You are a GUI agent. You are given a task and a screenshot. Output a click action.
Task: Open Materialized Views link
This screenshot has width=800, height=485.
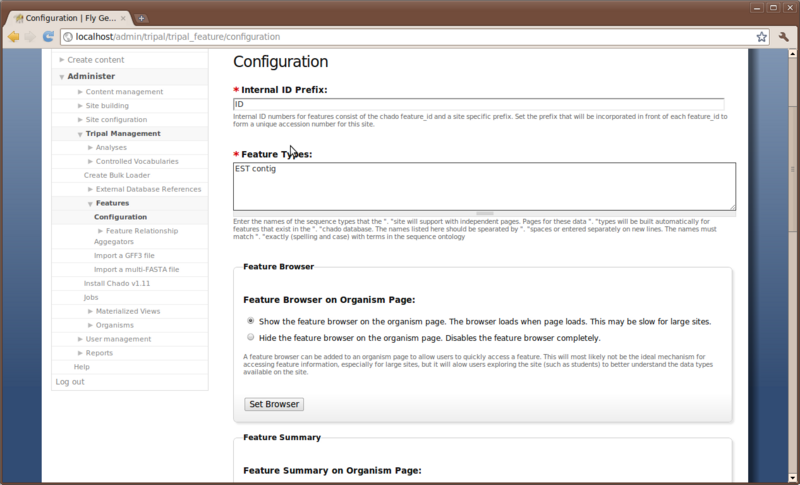point(128,311)
